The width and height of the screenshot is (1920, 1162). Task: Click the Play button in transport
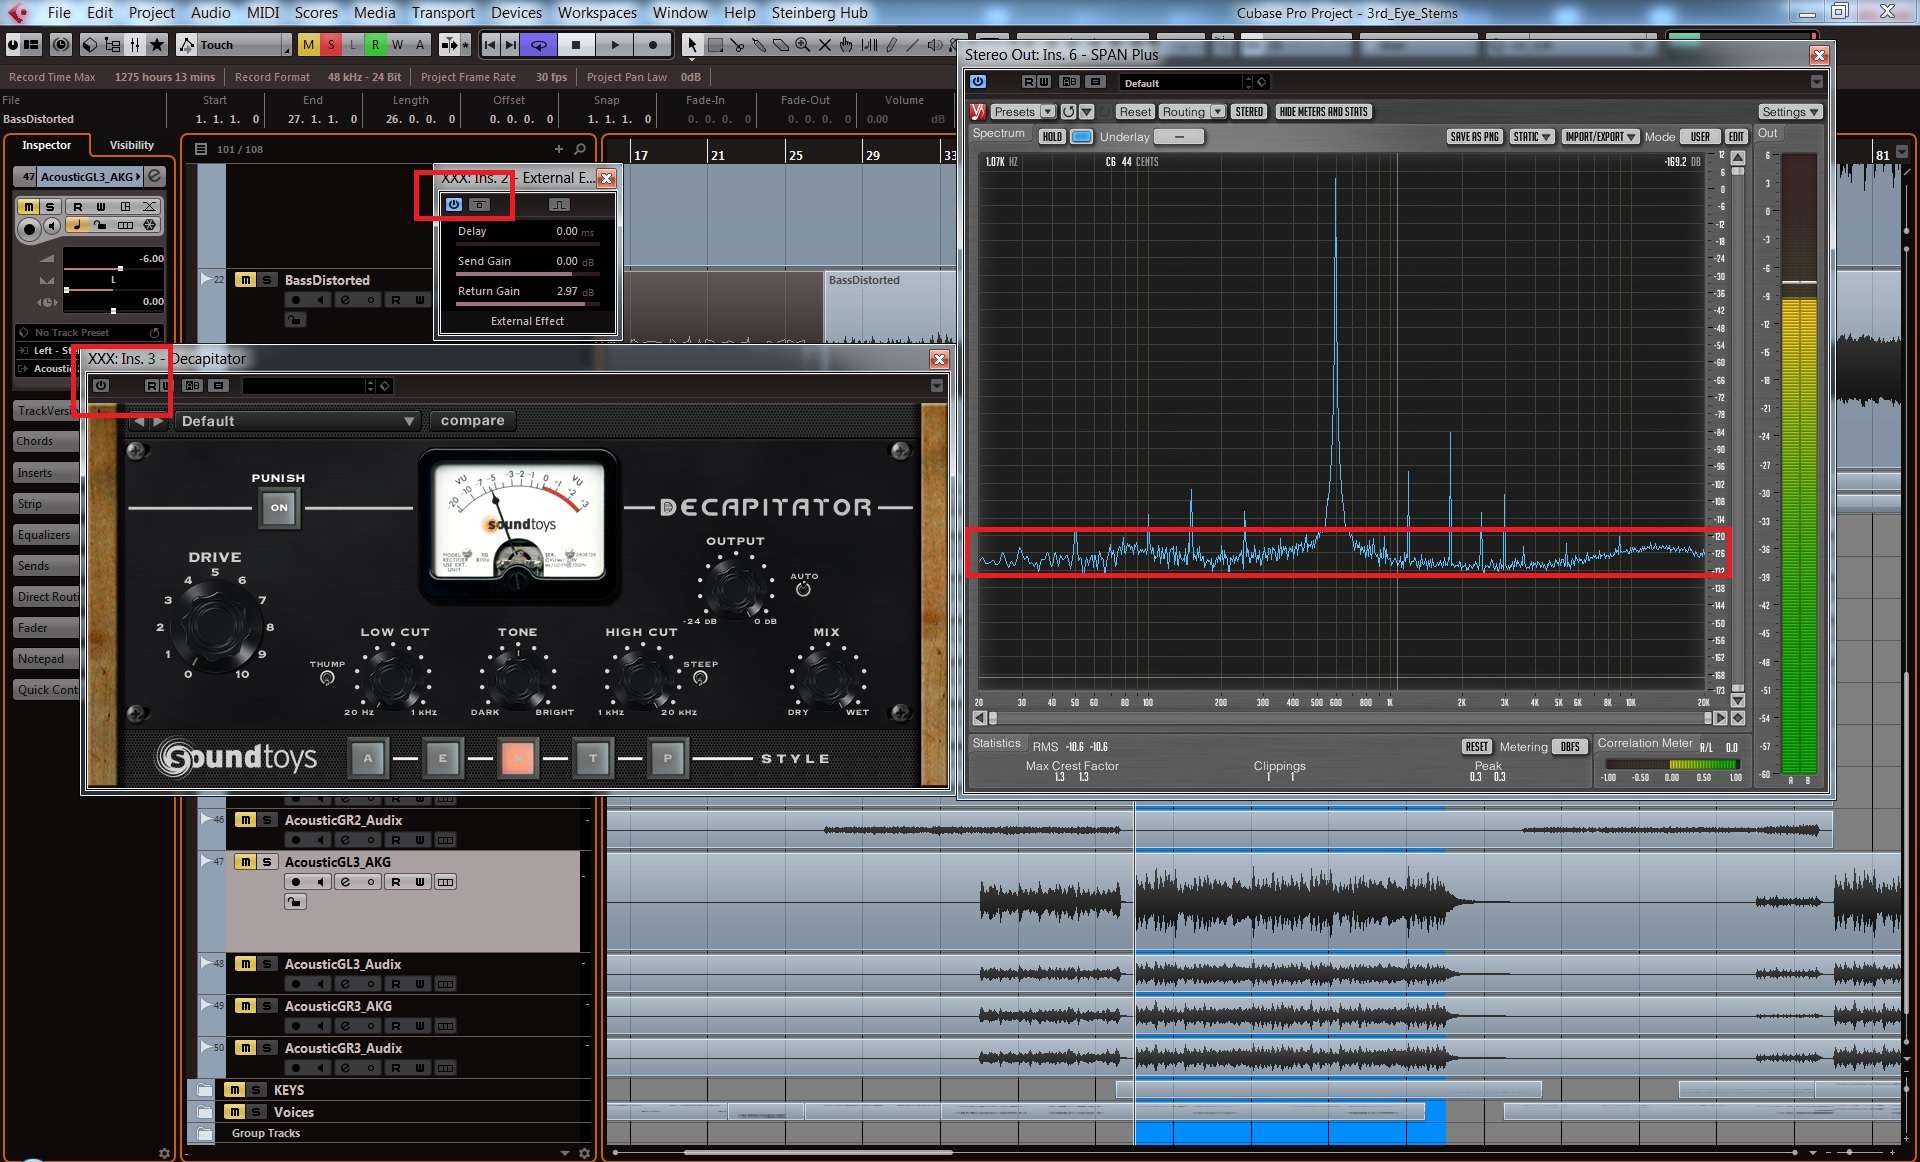coord(614,44)
